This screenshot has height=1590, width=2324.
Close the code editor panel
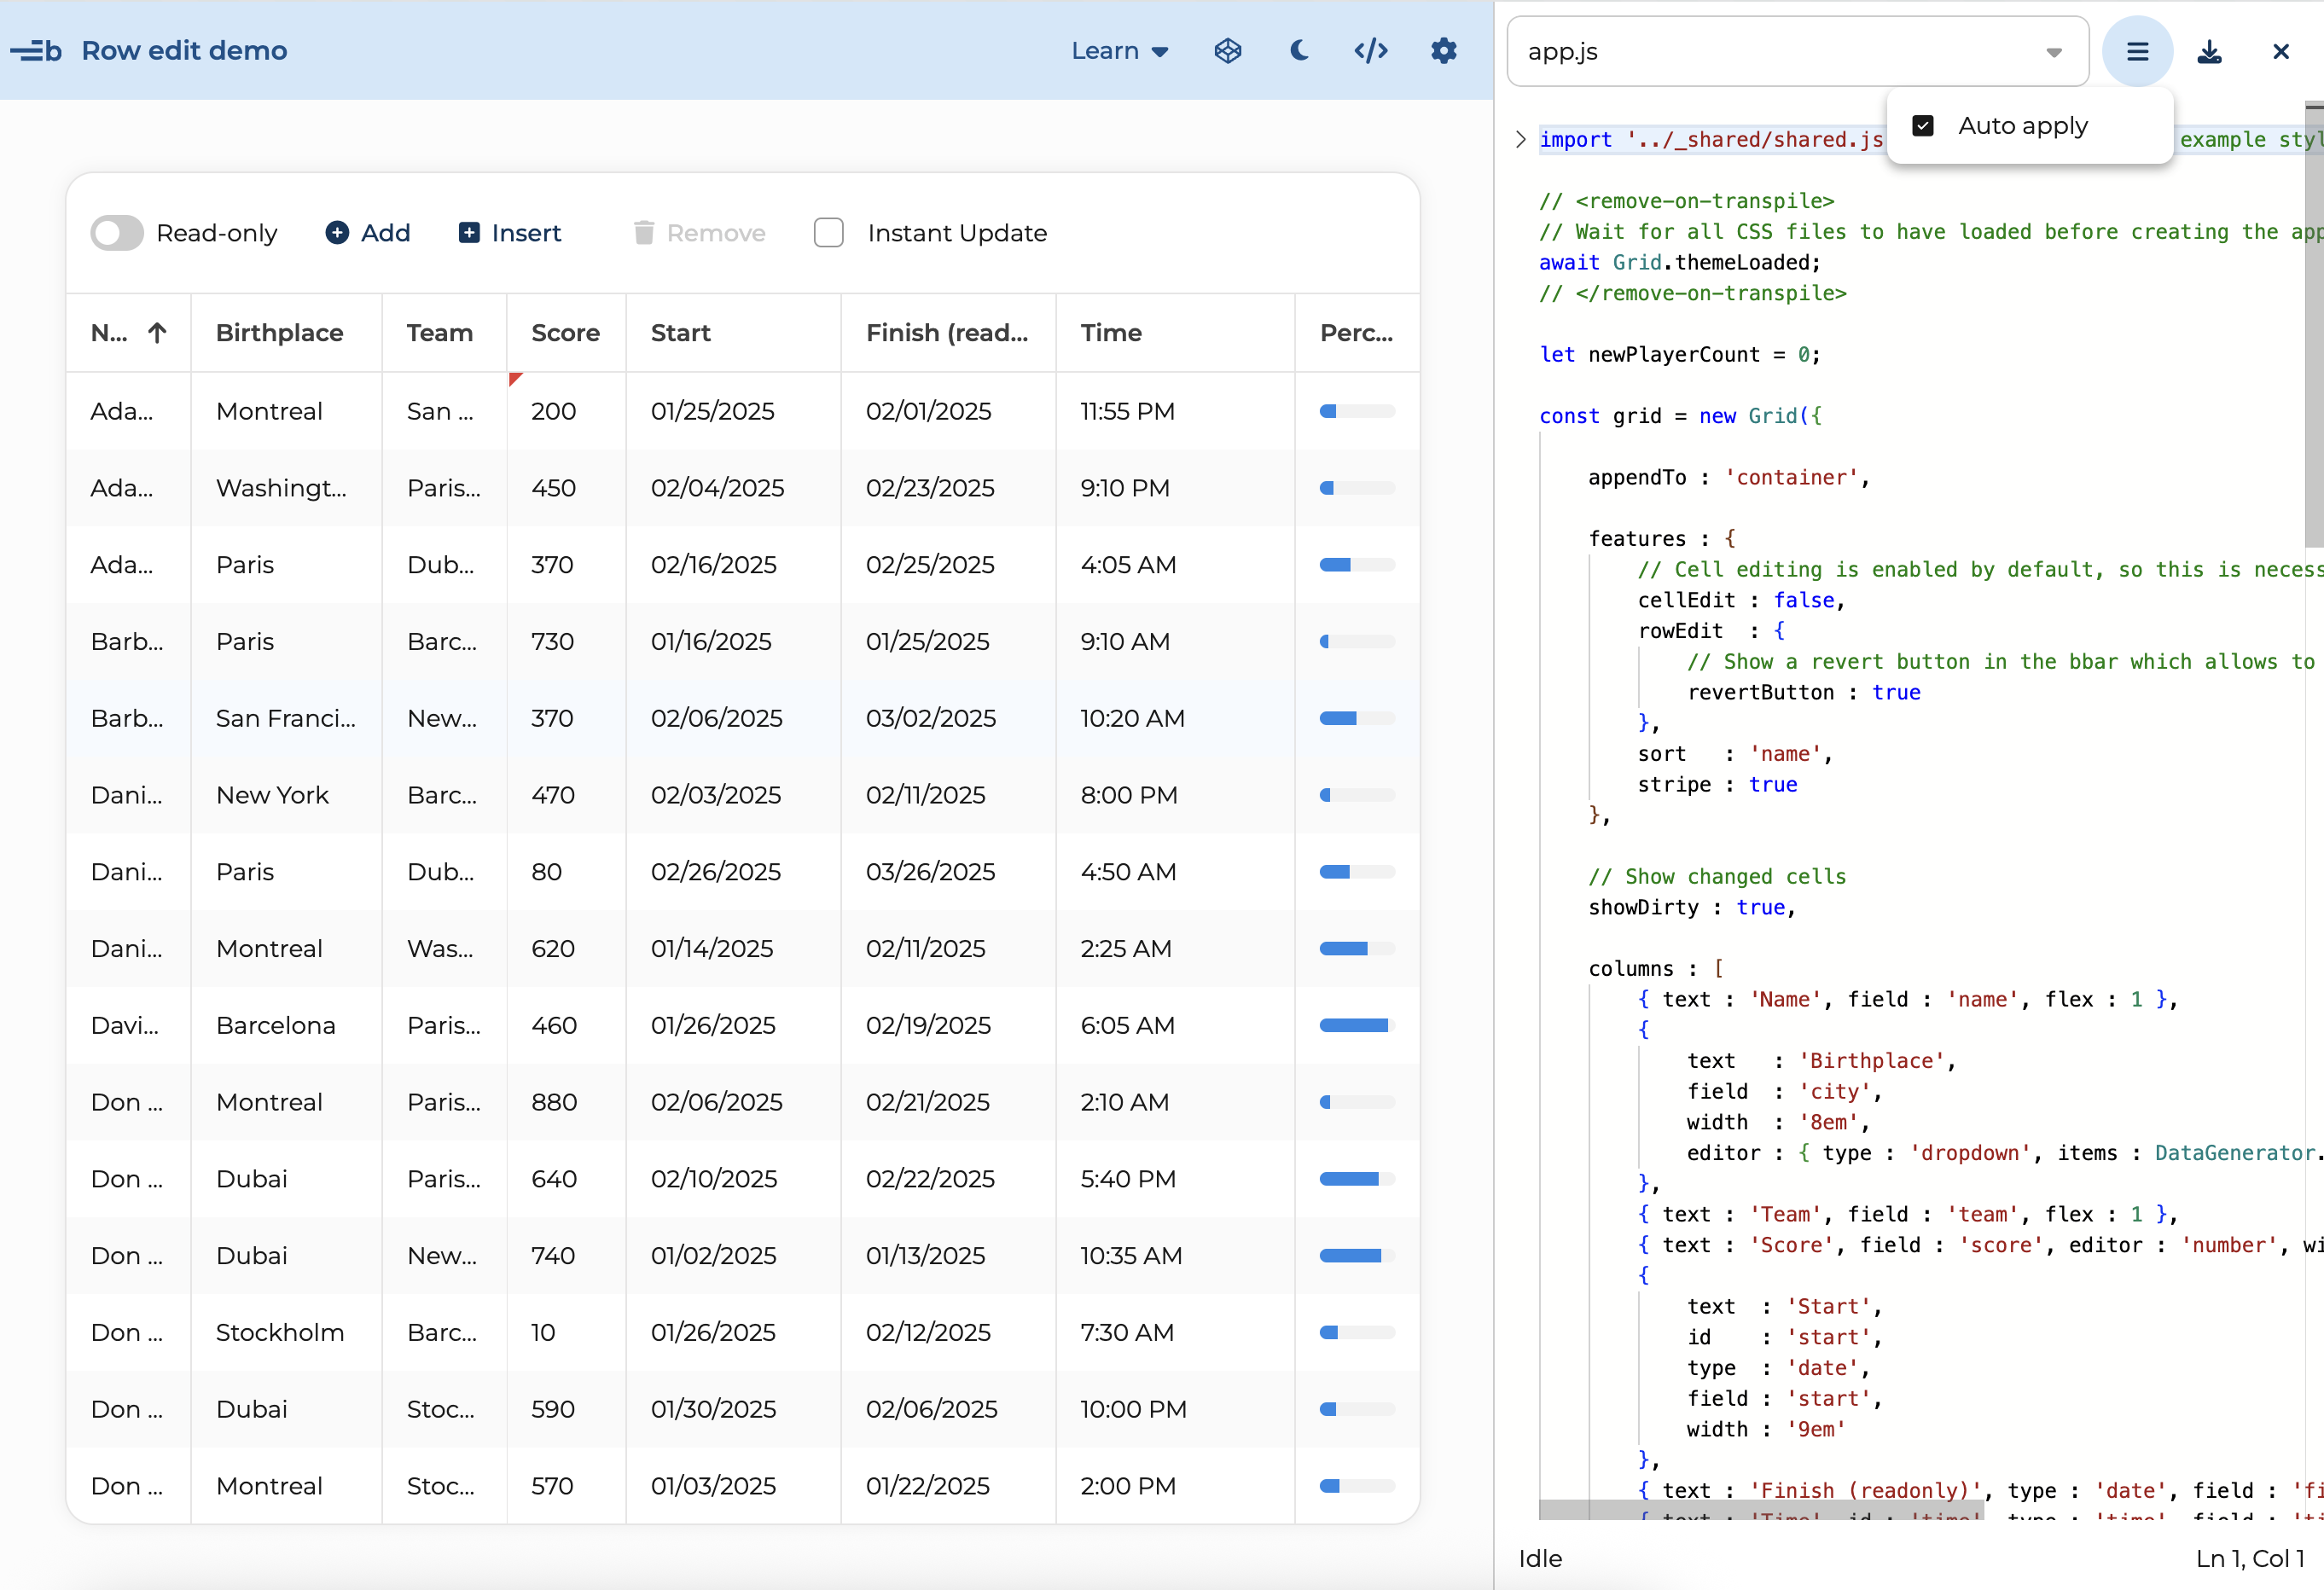click(x=2279, y=51)
